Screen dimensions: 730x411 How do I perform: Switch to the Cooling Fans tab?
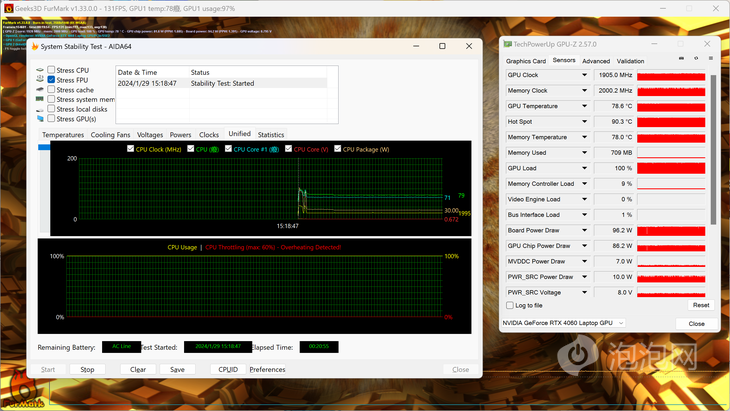[x=110, y=135]
